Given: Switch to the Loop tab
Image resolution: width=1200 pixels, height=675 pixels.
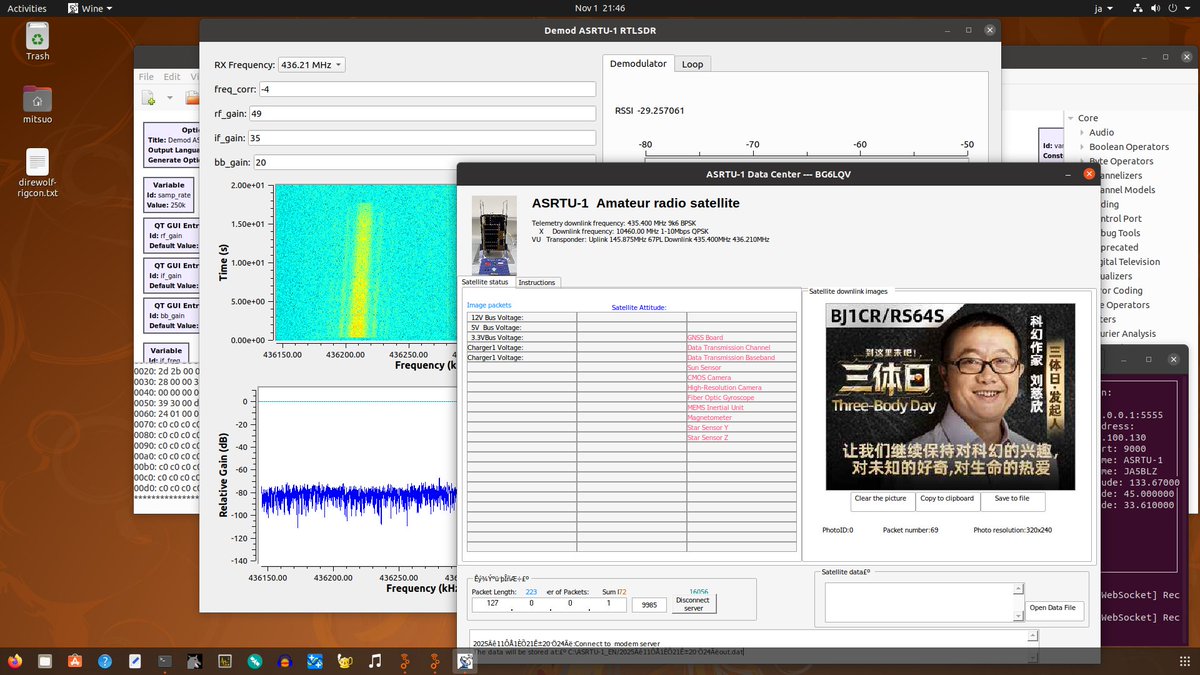Looking at the screenshot, I should [692, 63].
